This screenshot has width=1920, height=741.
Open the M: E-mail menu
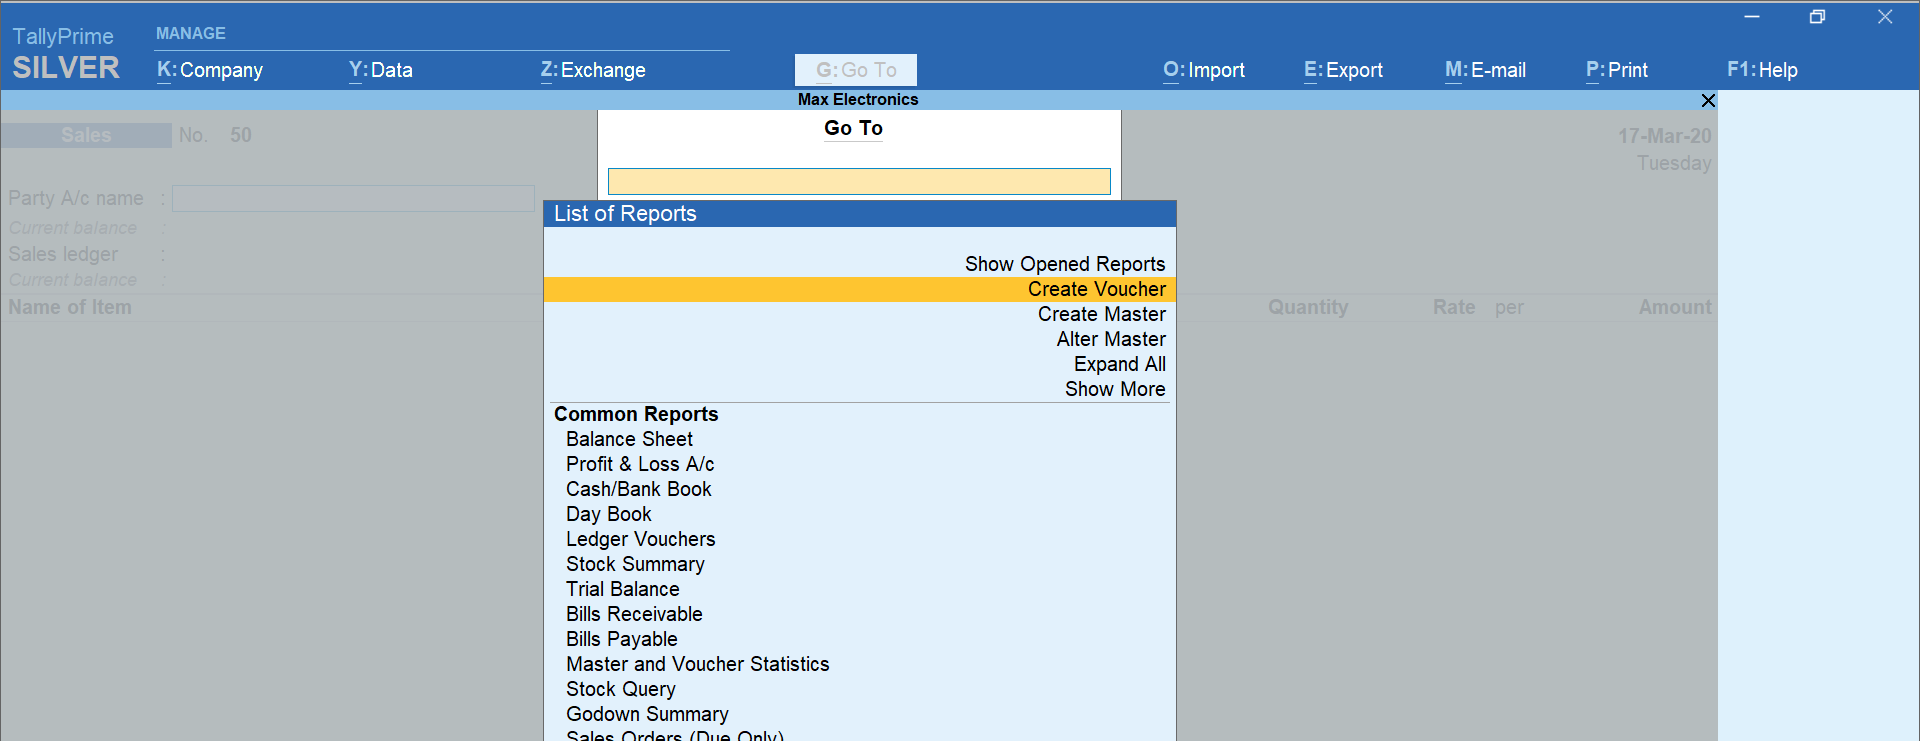click(1485, 70)
